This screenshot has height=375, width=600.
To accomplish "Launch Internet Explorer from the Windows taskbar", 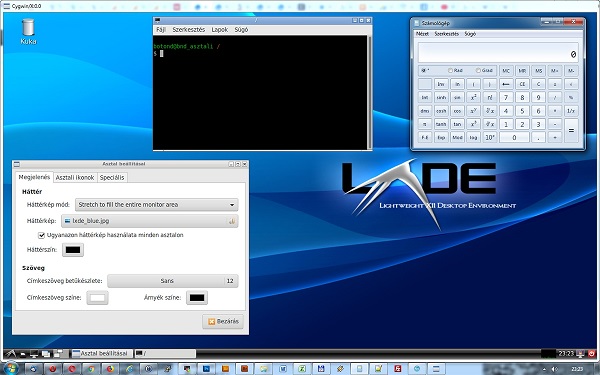I will pyautogui.click(x=129, y=369).
